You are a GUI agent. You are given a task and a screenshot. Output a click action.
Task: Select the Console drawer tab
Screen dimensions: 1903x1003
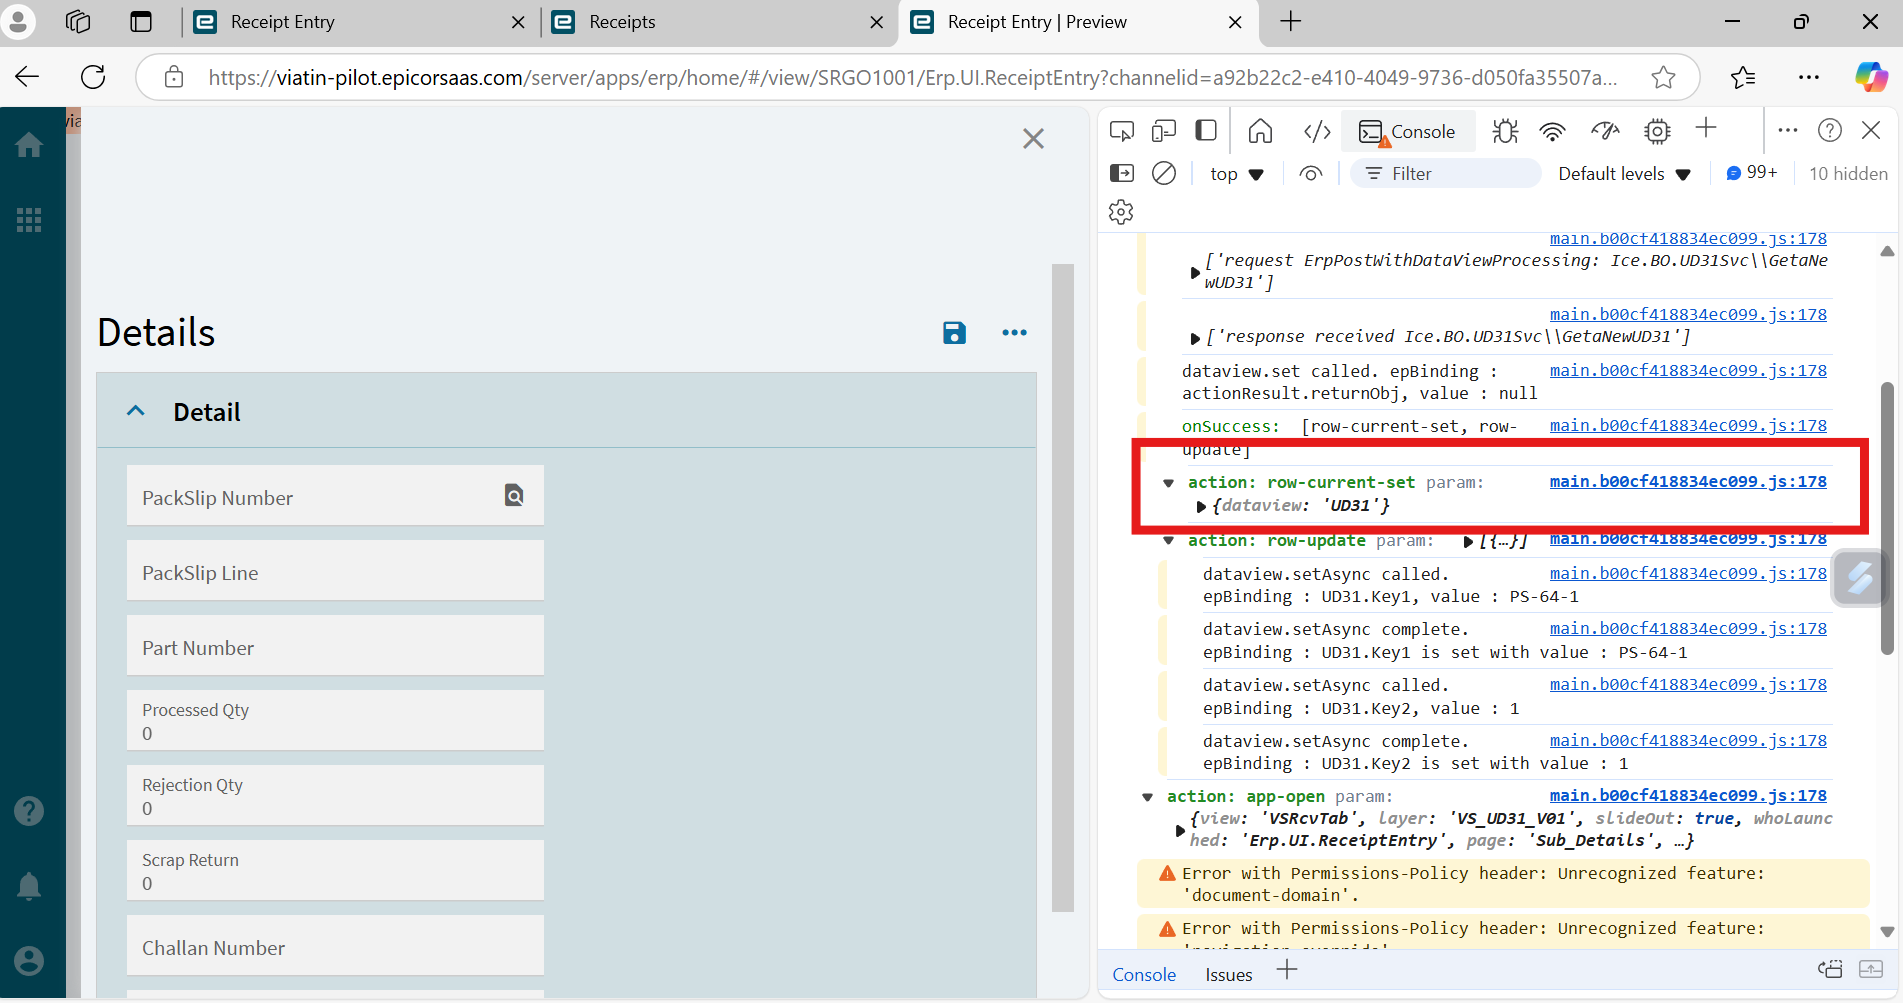click(1144, 975)
